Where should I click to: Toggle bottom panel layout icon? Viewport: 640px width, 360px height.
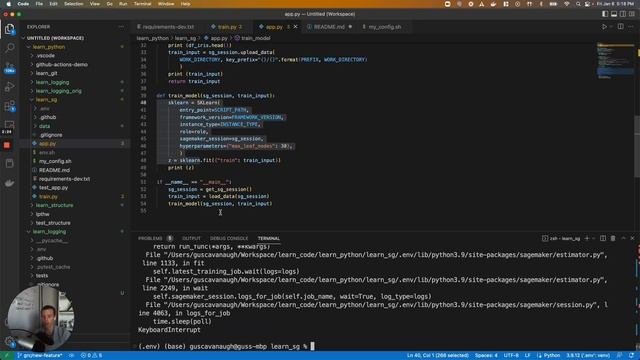614,14
